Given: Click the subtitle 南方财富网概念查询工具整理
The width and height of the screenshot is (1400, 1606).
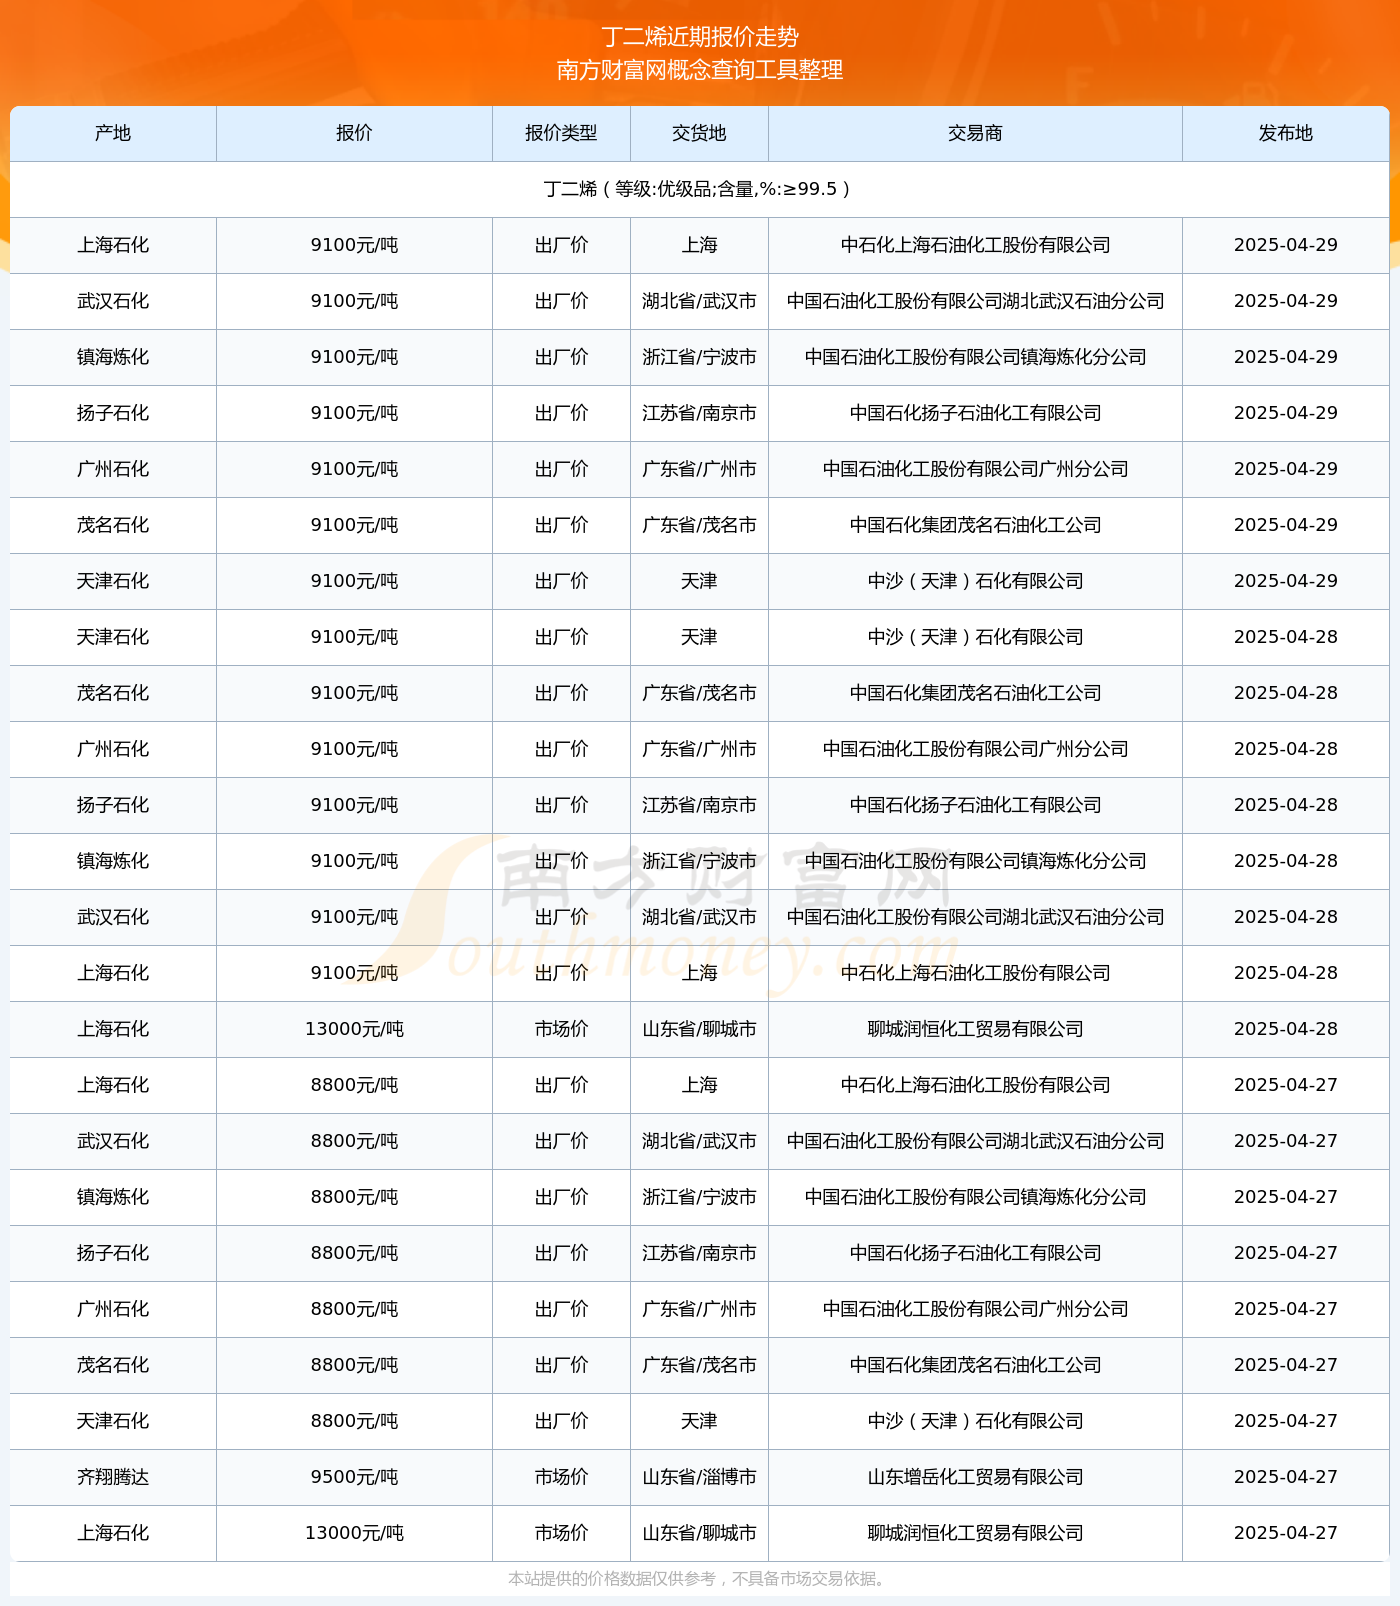Looking at the screenshot, I should click(x=700, y=70).
